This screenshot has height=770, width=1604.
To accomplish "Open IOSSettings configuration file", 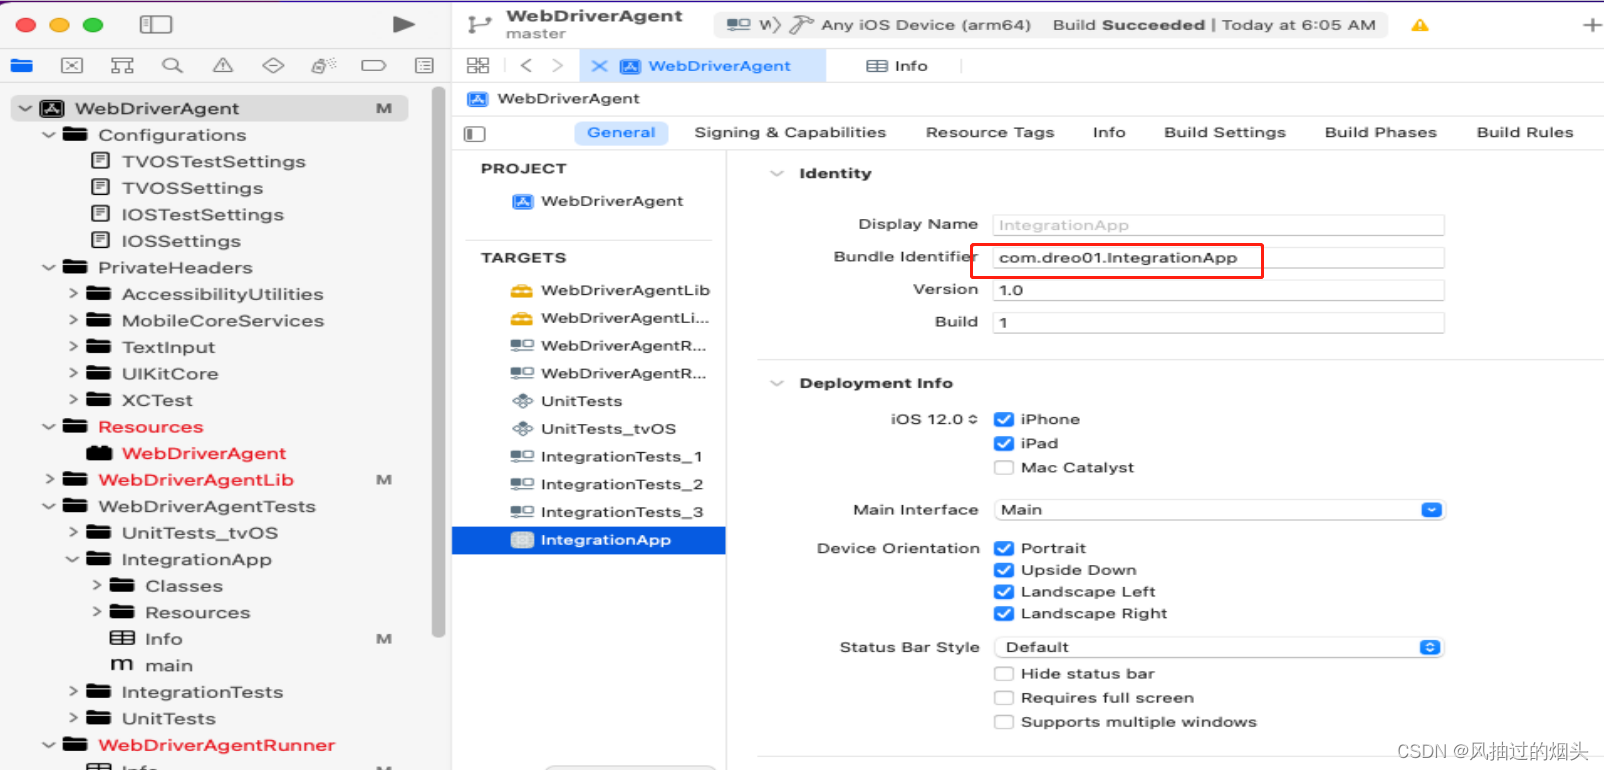I will point(166,241).
